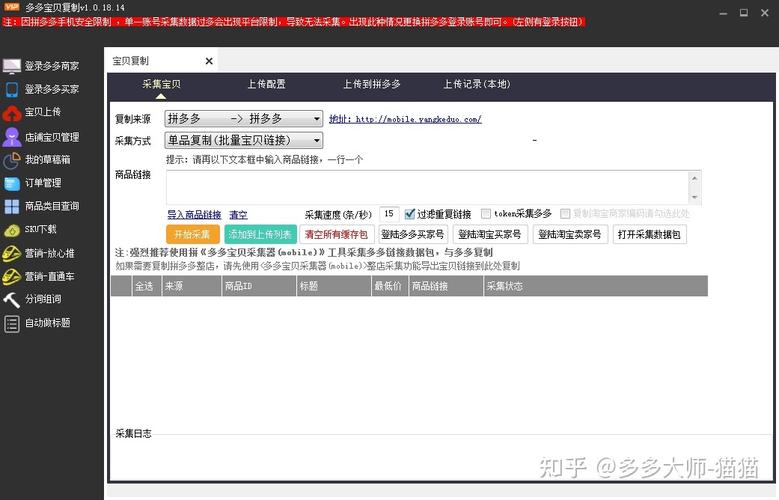
Task: Open 复制来源 dropdown 拼多多->拼多多
Action: [x=243, y=119]
